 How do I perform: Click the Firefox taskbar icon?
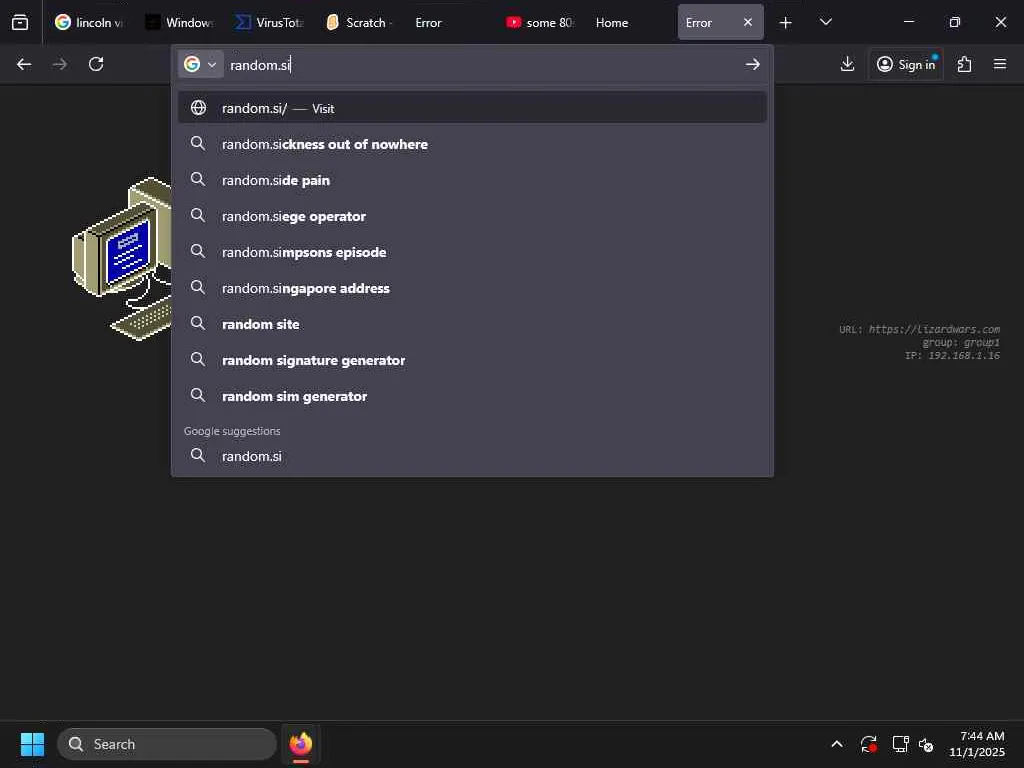click(300, 744)
